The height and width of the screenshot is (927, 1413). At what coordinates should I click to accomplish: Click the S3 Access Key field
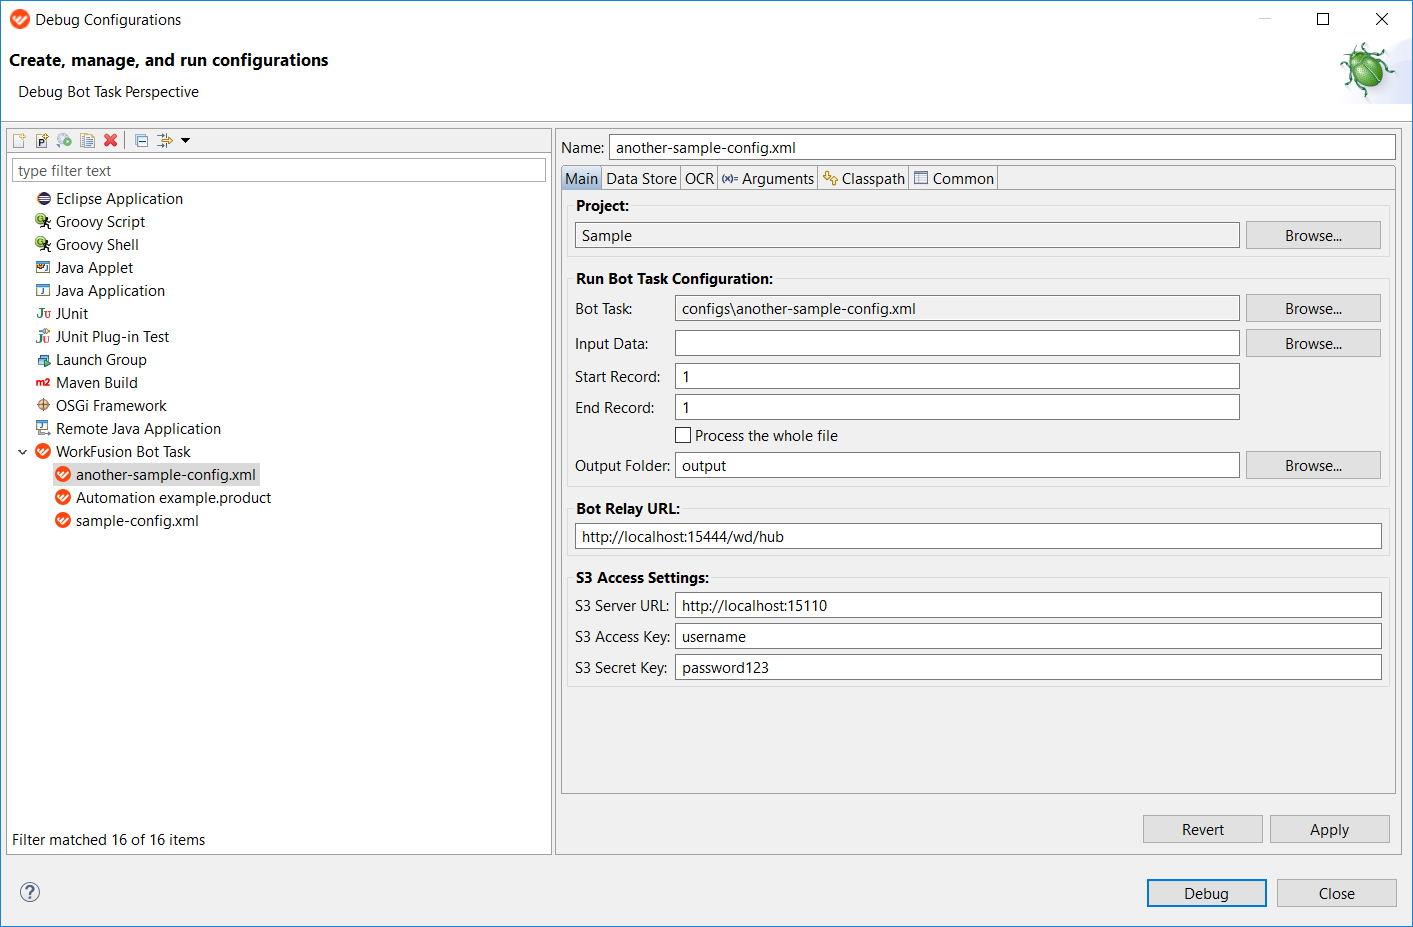pyautogui.click(x=1028, y=637)
